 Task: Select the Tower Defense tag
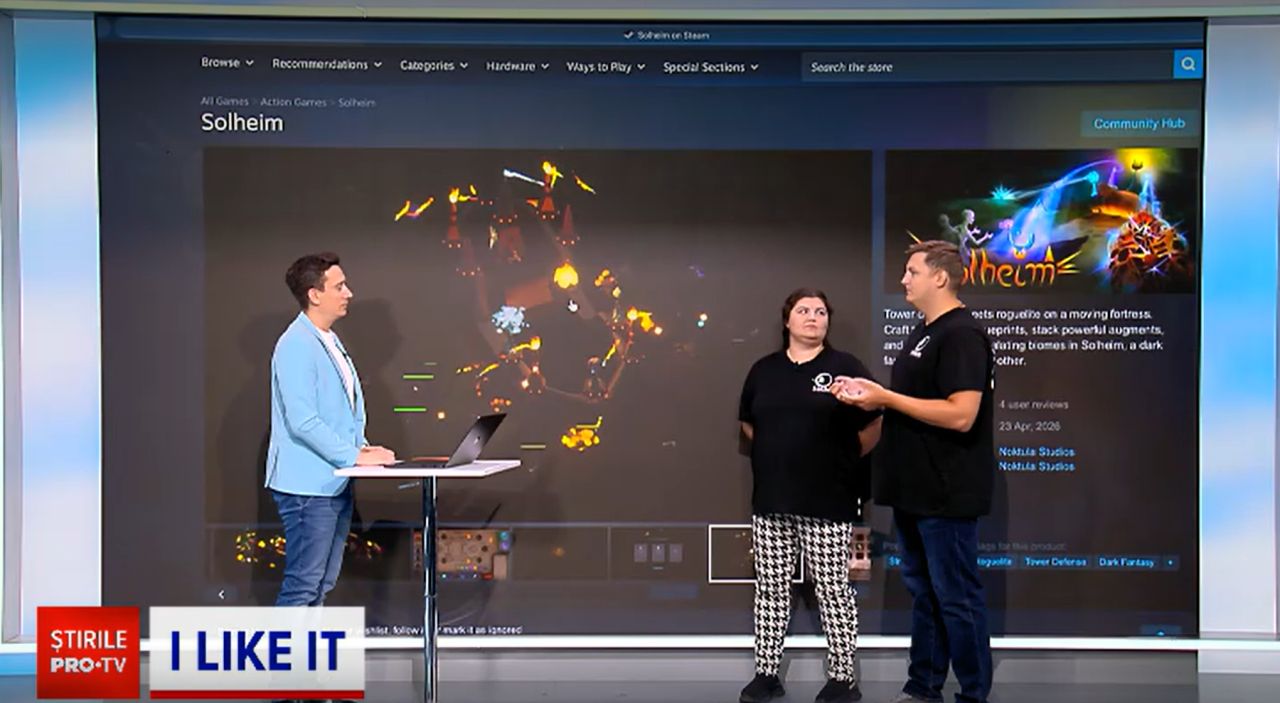click(x=1055, y=562)
